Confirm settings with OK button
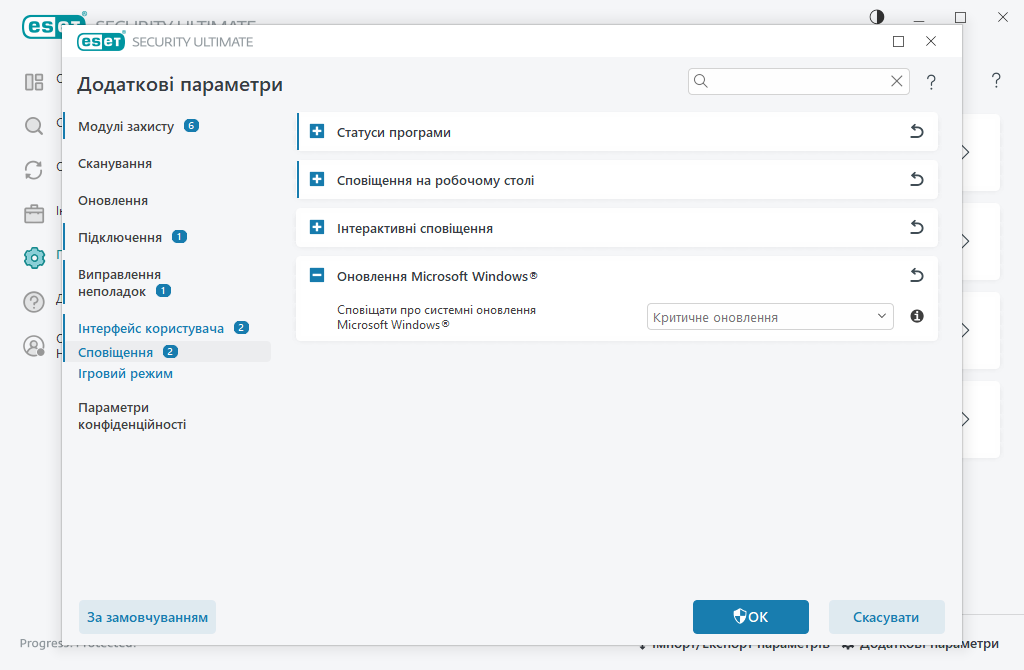Screen dimensions: 1024x670 tap(751, 617)
